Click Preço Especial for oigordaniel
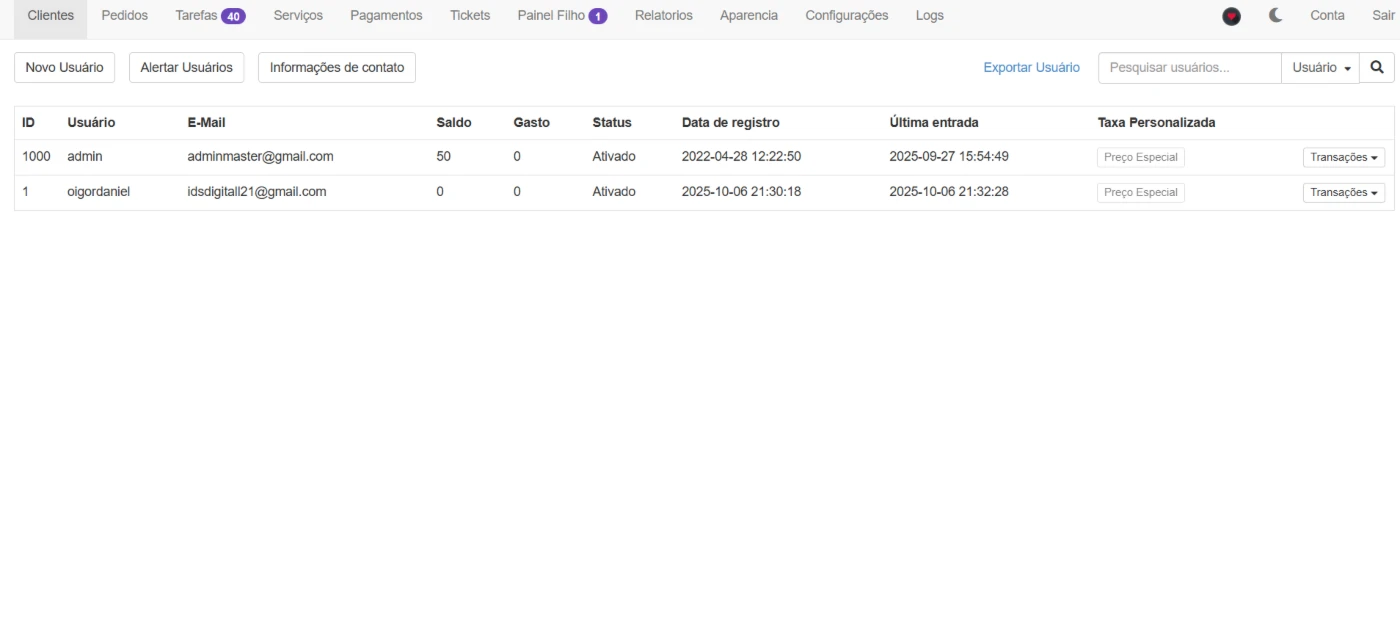Screen dimensions: 1400x627 click(x=1140, y=192)
